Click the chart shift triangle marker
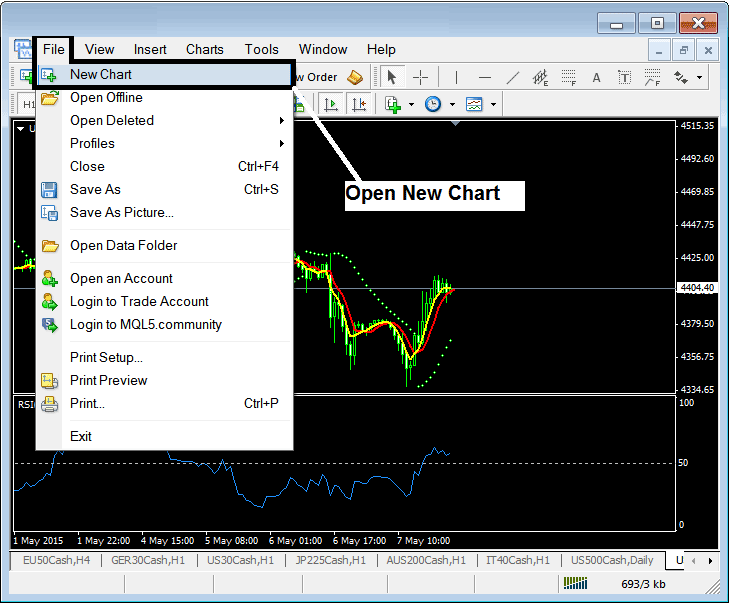The image size is (729, 603). [456, 124]
